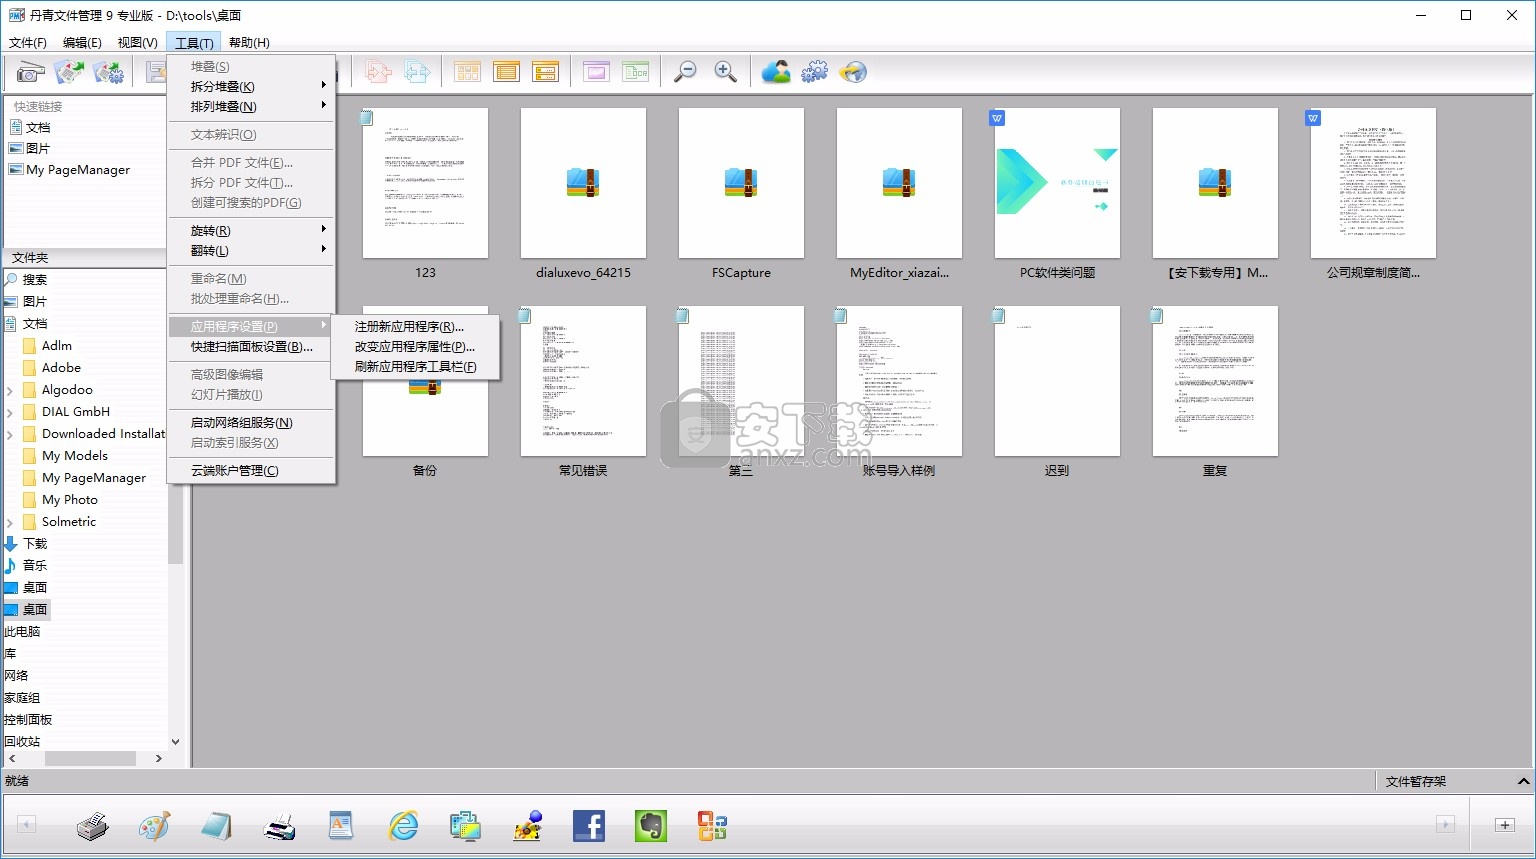Open Paint palette icon in application bar
Viewport: 1536px width, 859px height.
pyautogui.click(x=154, y=826)
